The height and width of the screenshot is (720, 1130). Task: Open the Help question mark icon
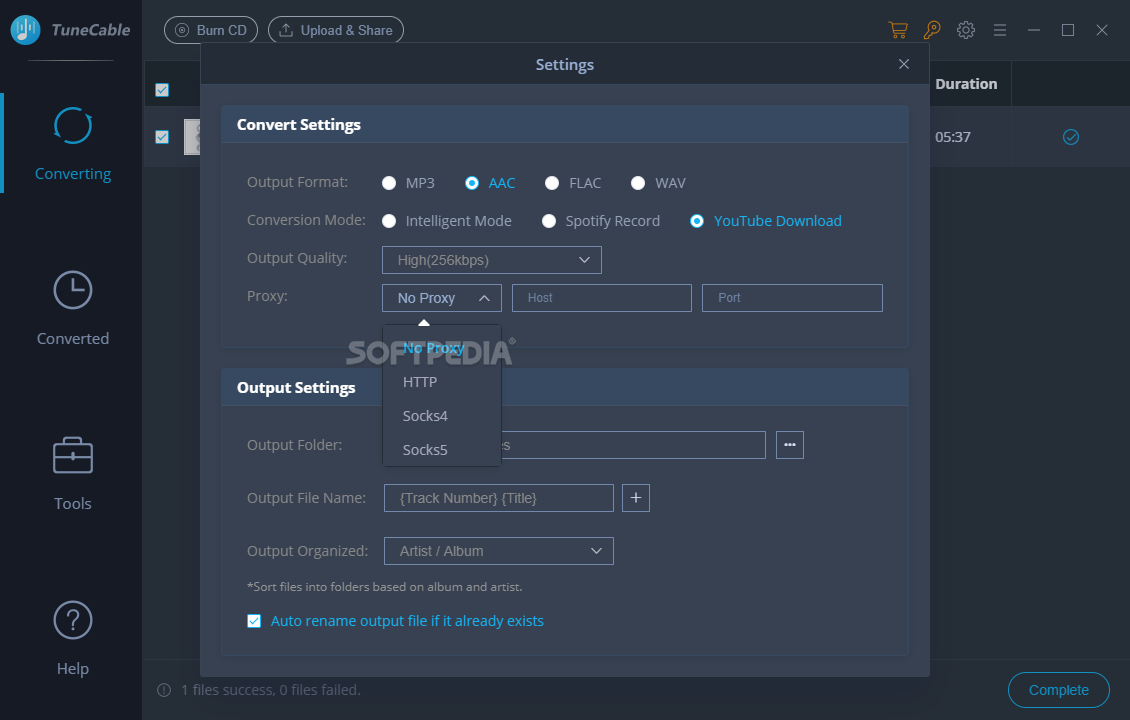73,620
